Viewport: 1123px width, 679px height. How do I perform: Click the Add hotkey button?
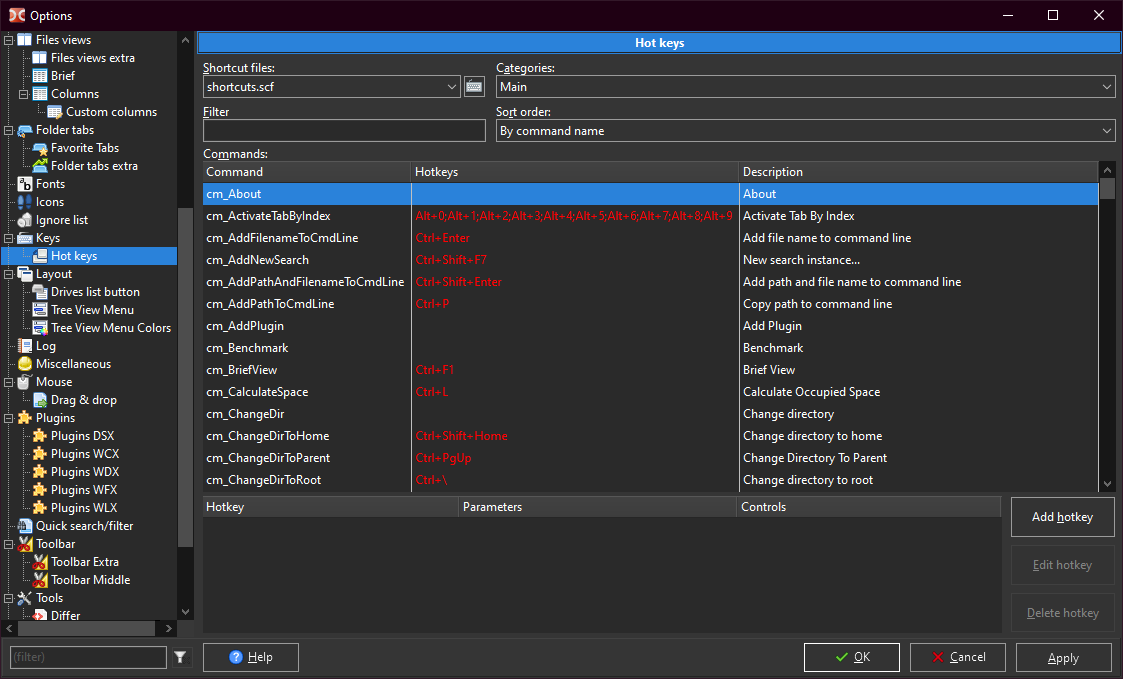click(x=1062, y=517)
